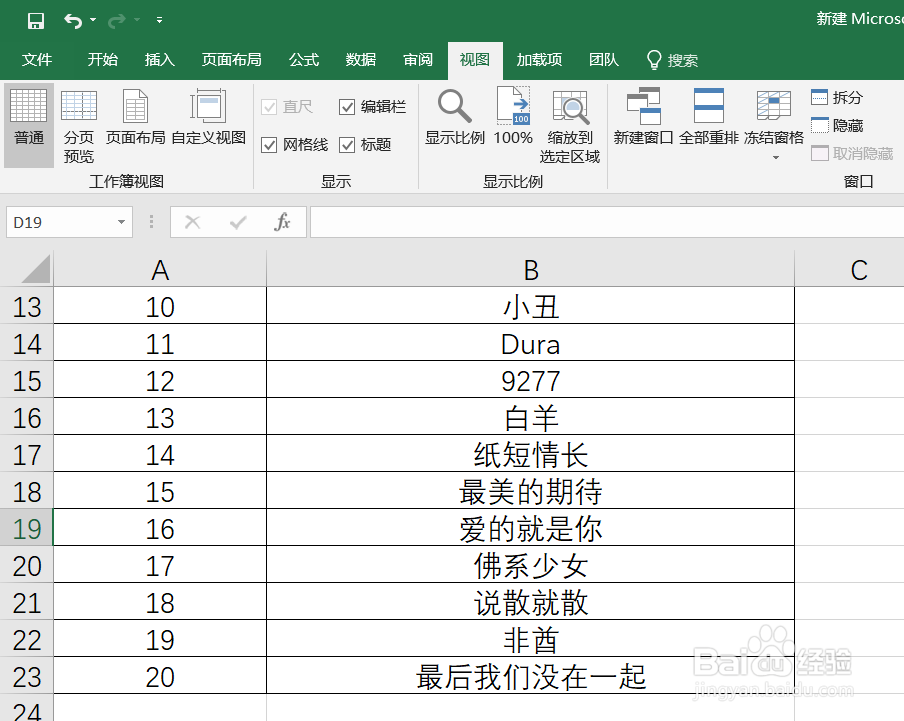Open 自定义视图 custom views

pyautogui.click(x=209, y=118)
